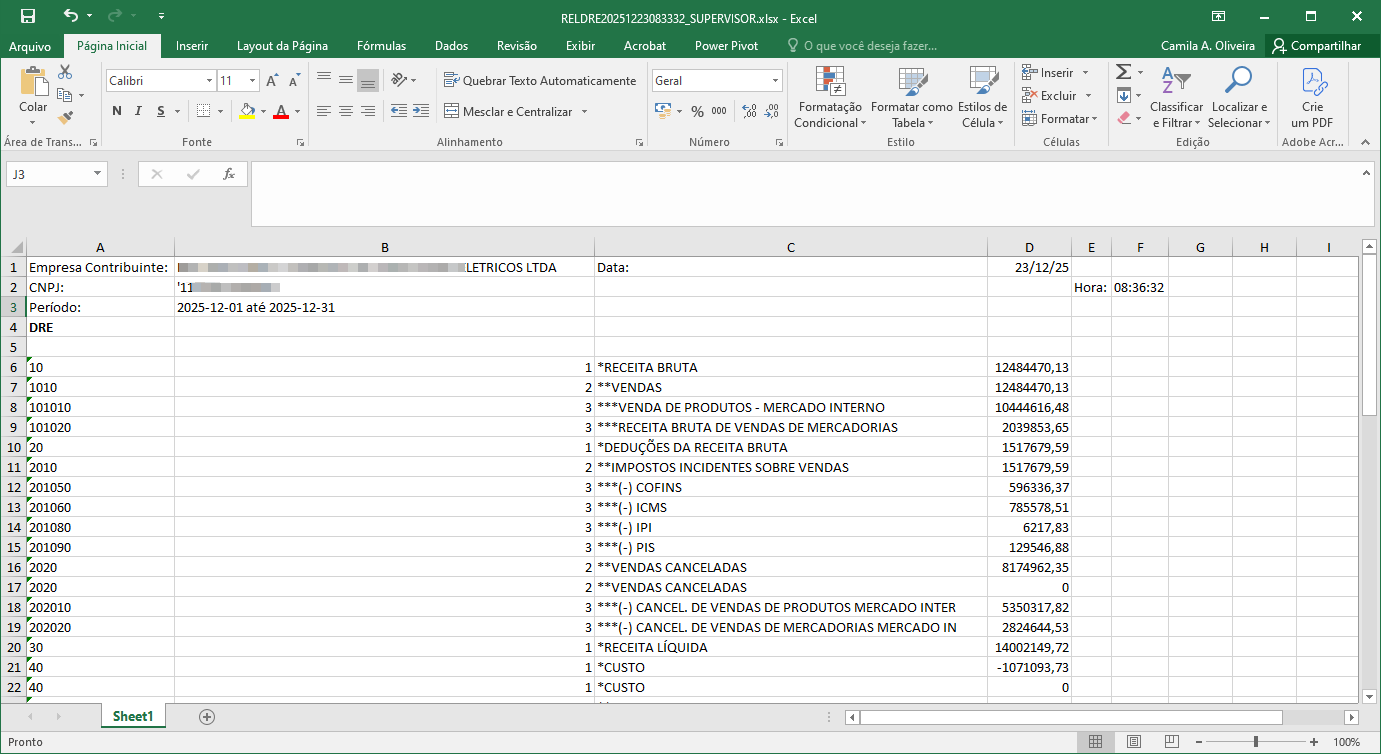Open the Calibri font name dropdown
This screenshot has height=754, width=1381.
[x=209, y=81]
